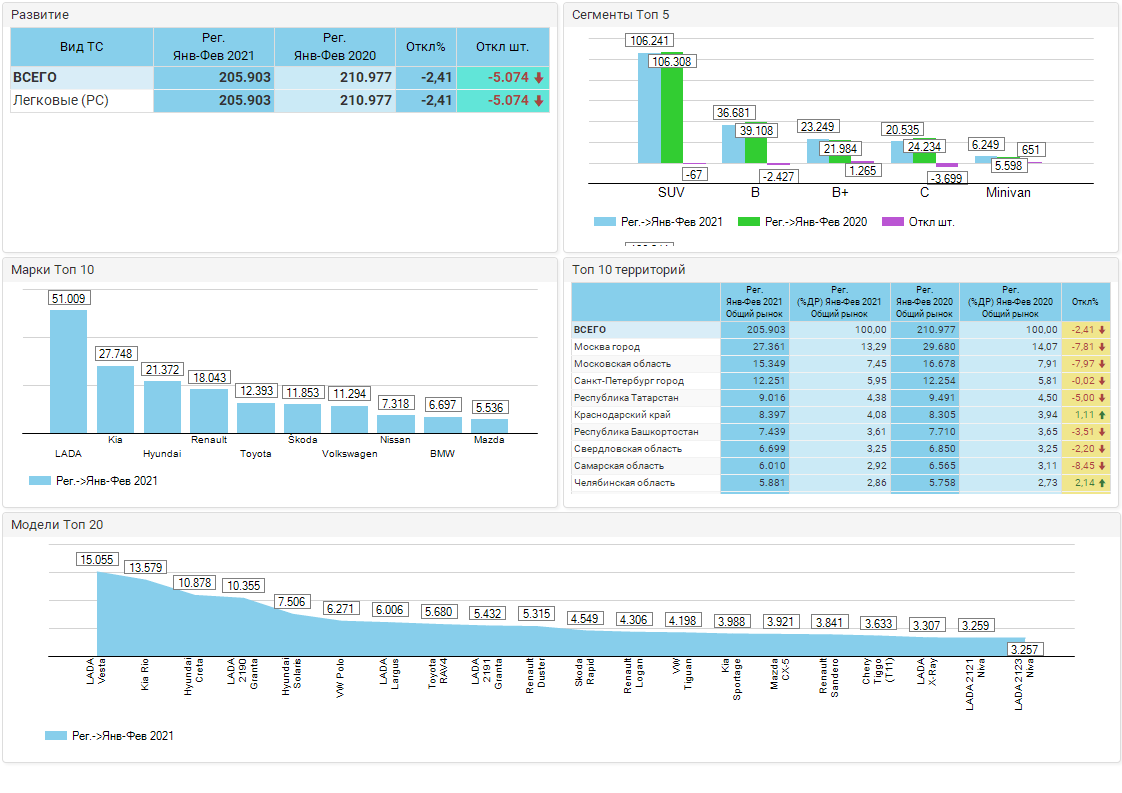Toggle blue legend swatch in Марки Топ 10
The image size is (1122, 793).
[39, 481]
